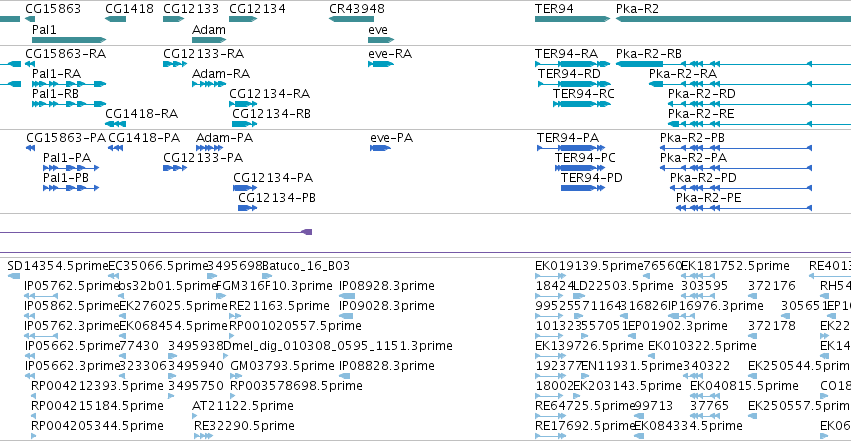Select the EK040815.5prime EST
The width and height of the screenshot is (851, 441).
coord(704,397)
